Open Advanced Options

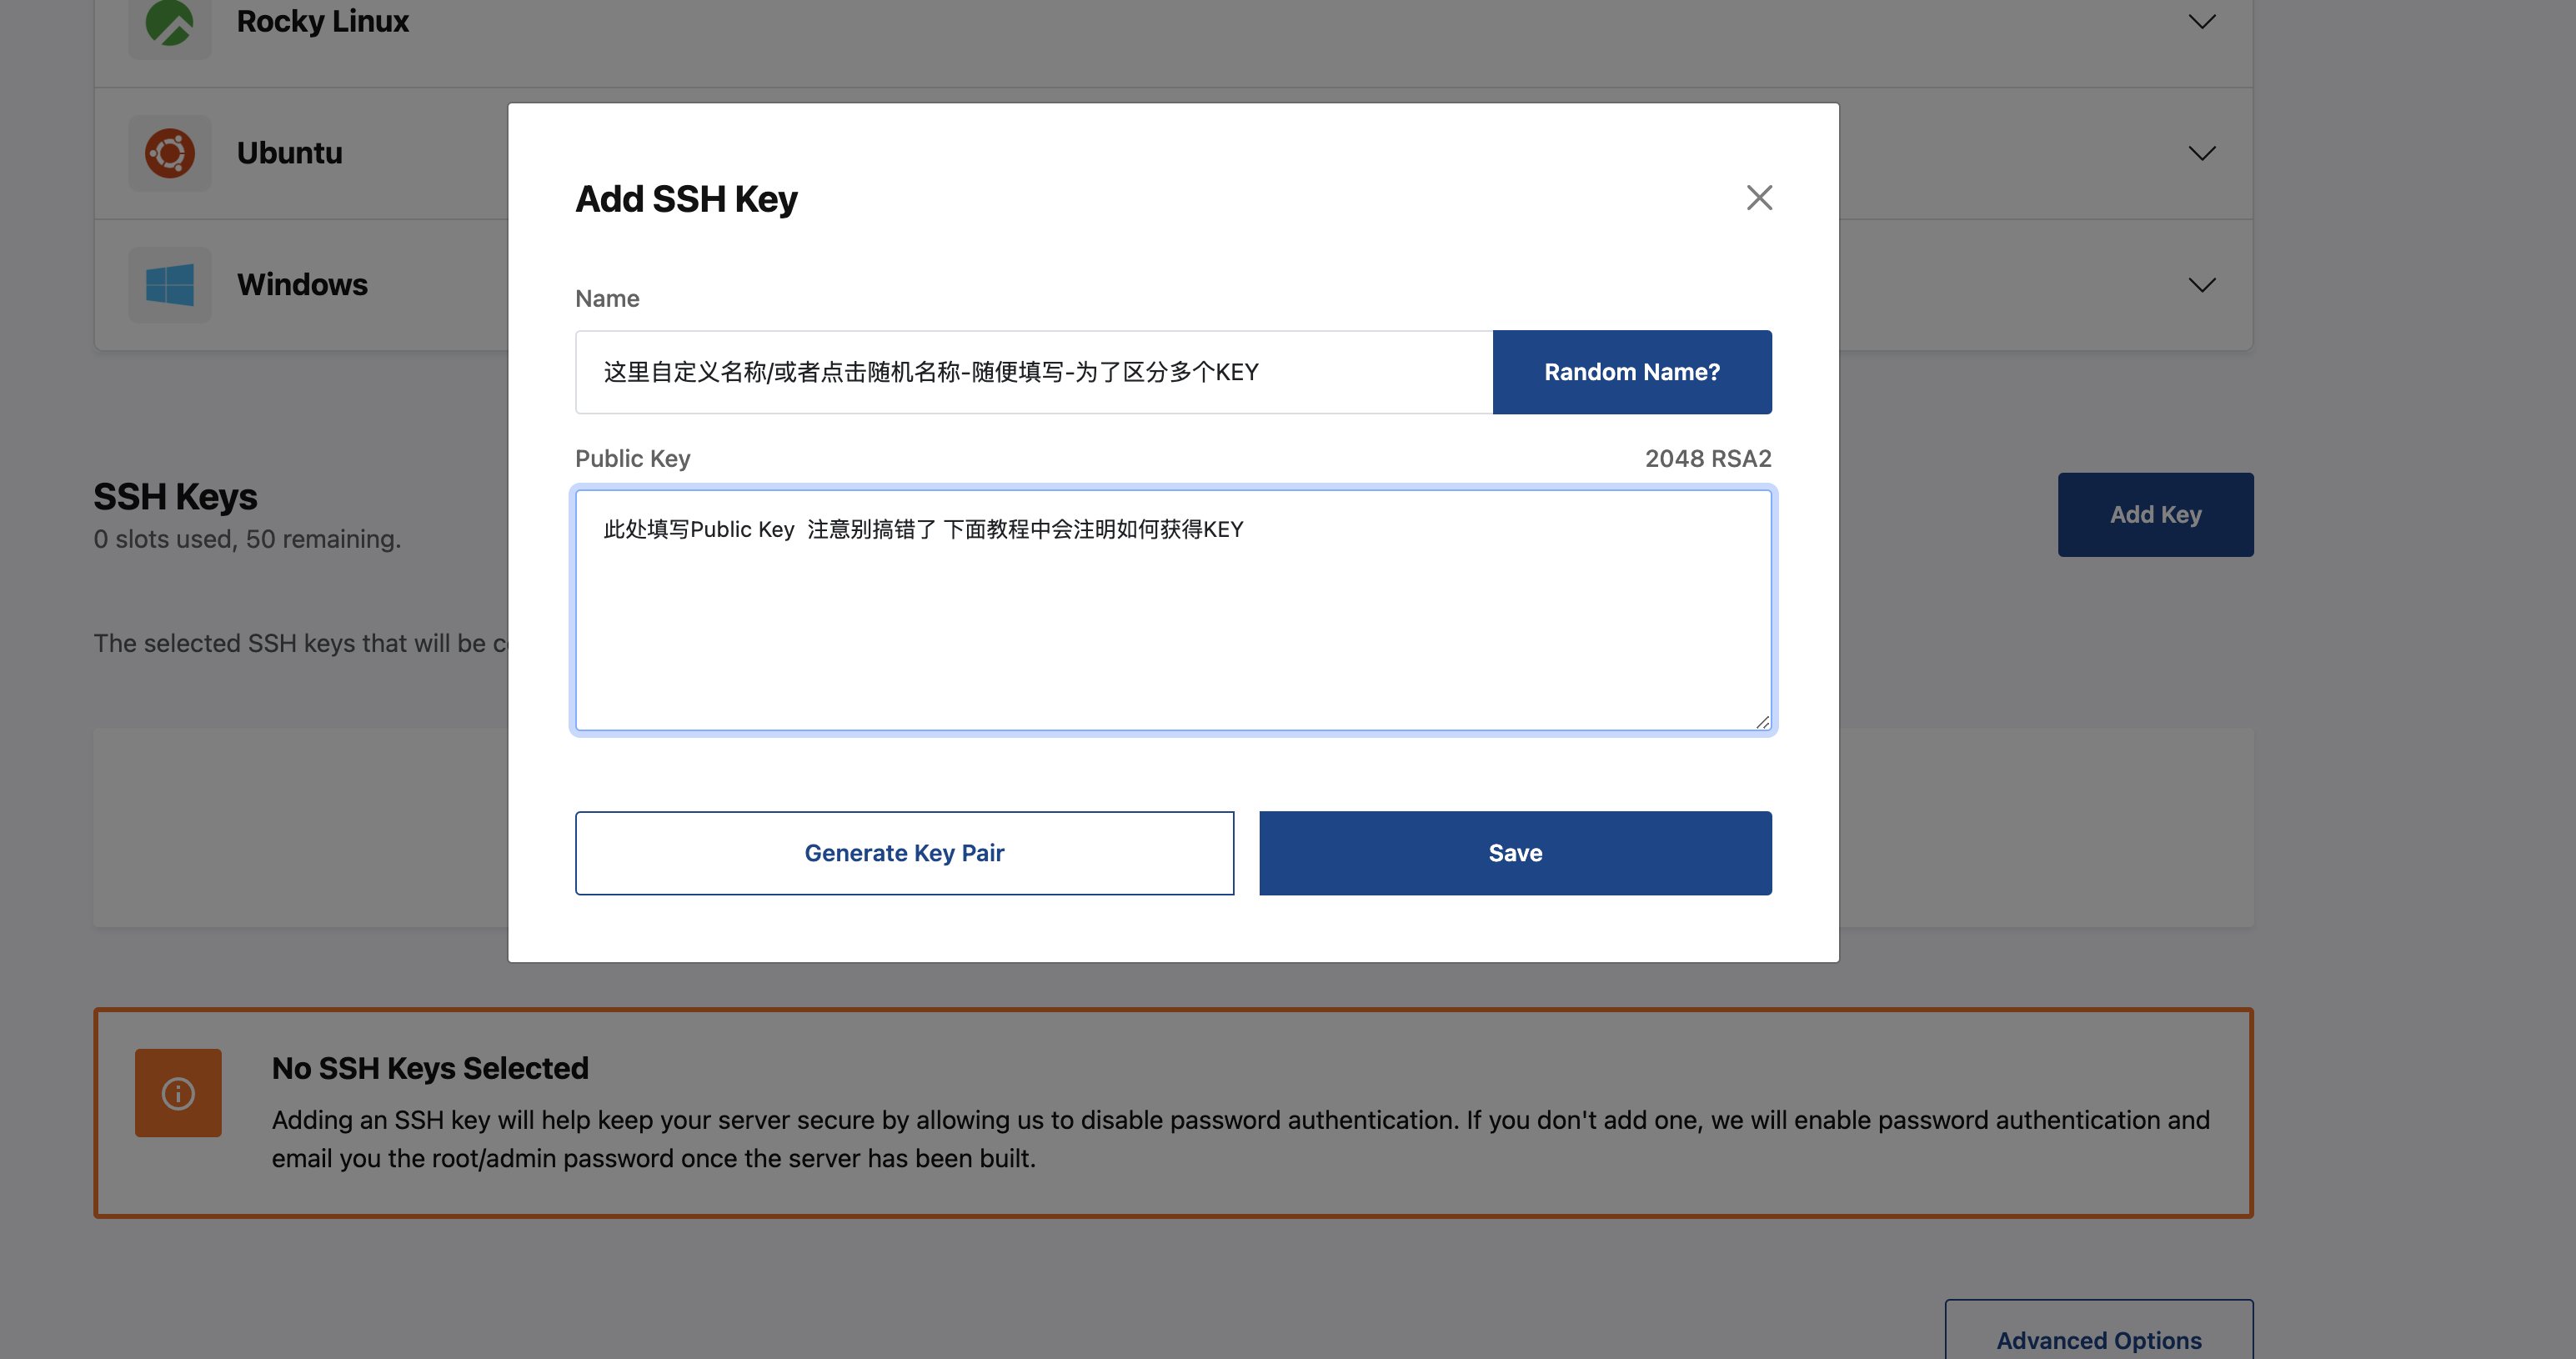(2098, 1339)
